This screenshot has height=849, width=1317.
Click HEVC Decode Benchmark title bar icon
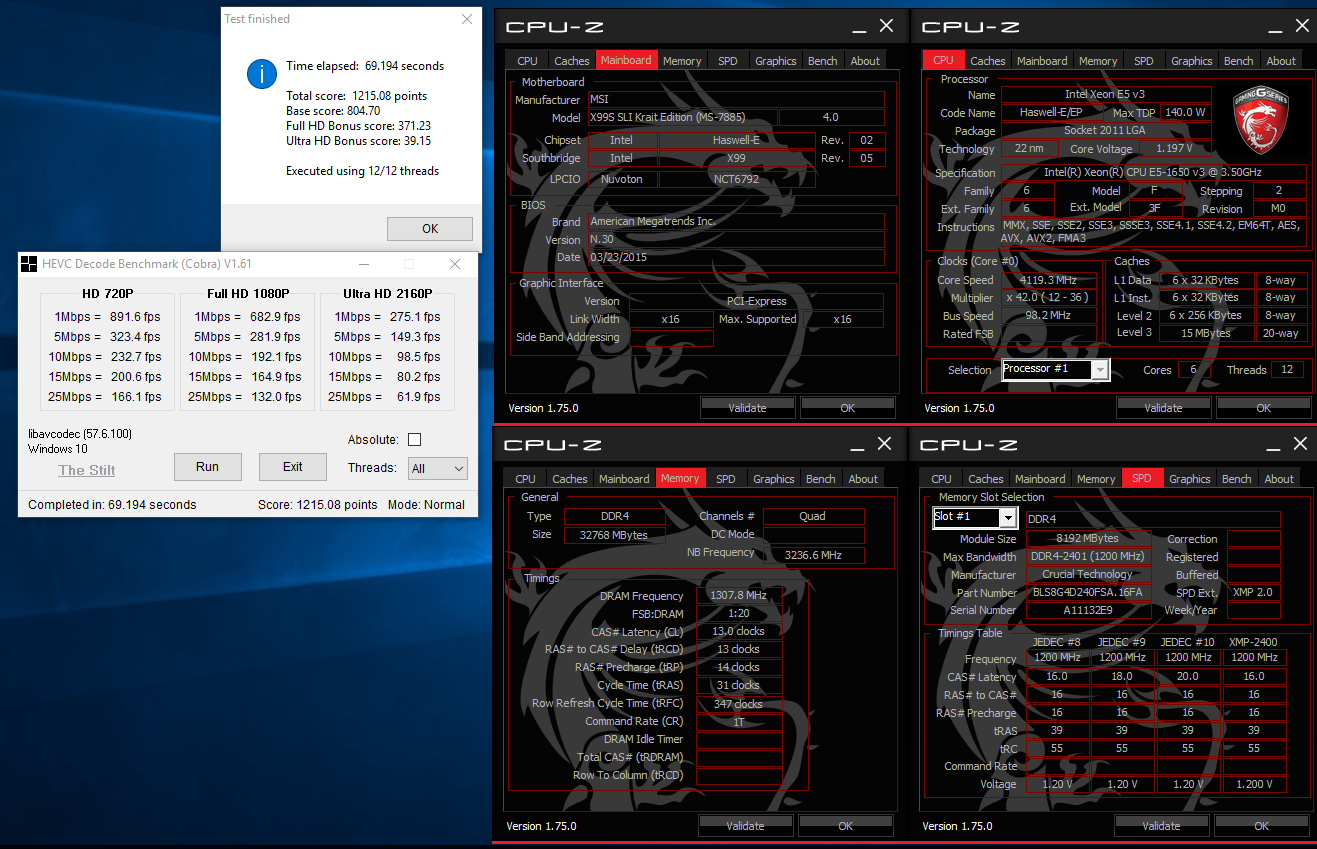(x=29, y=264)
